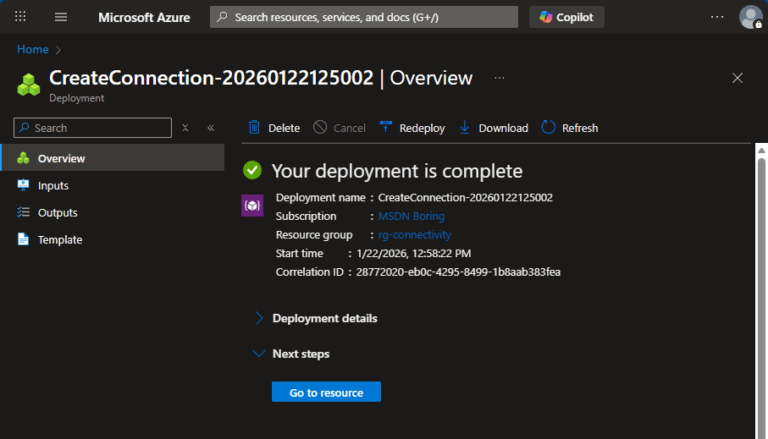Delete the deployment
The height and width of the screenshot is (439, 768).
(274, 128)
